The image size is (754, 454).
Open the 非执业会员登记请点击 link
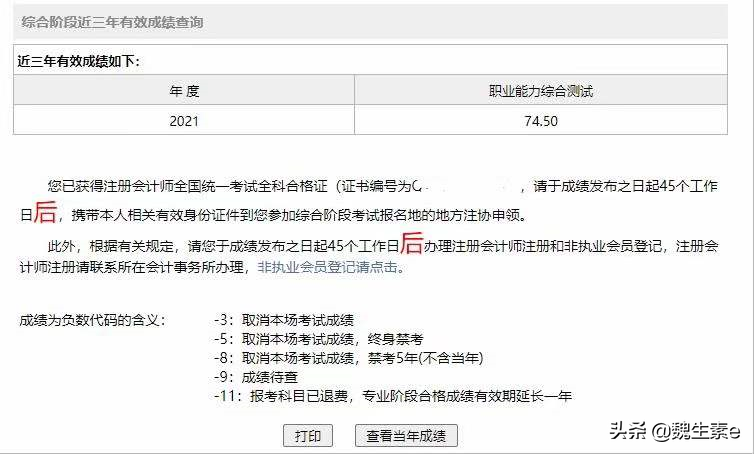click(331, 267)
